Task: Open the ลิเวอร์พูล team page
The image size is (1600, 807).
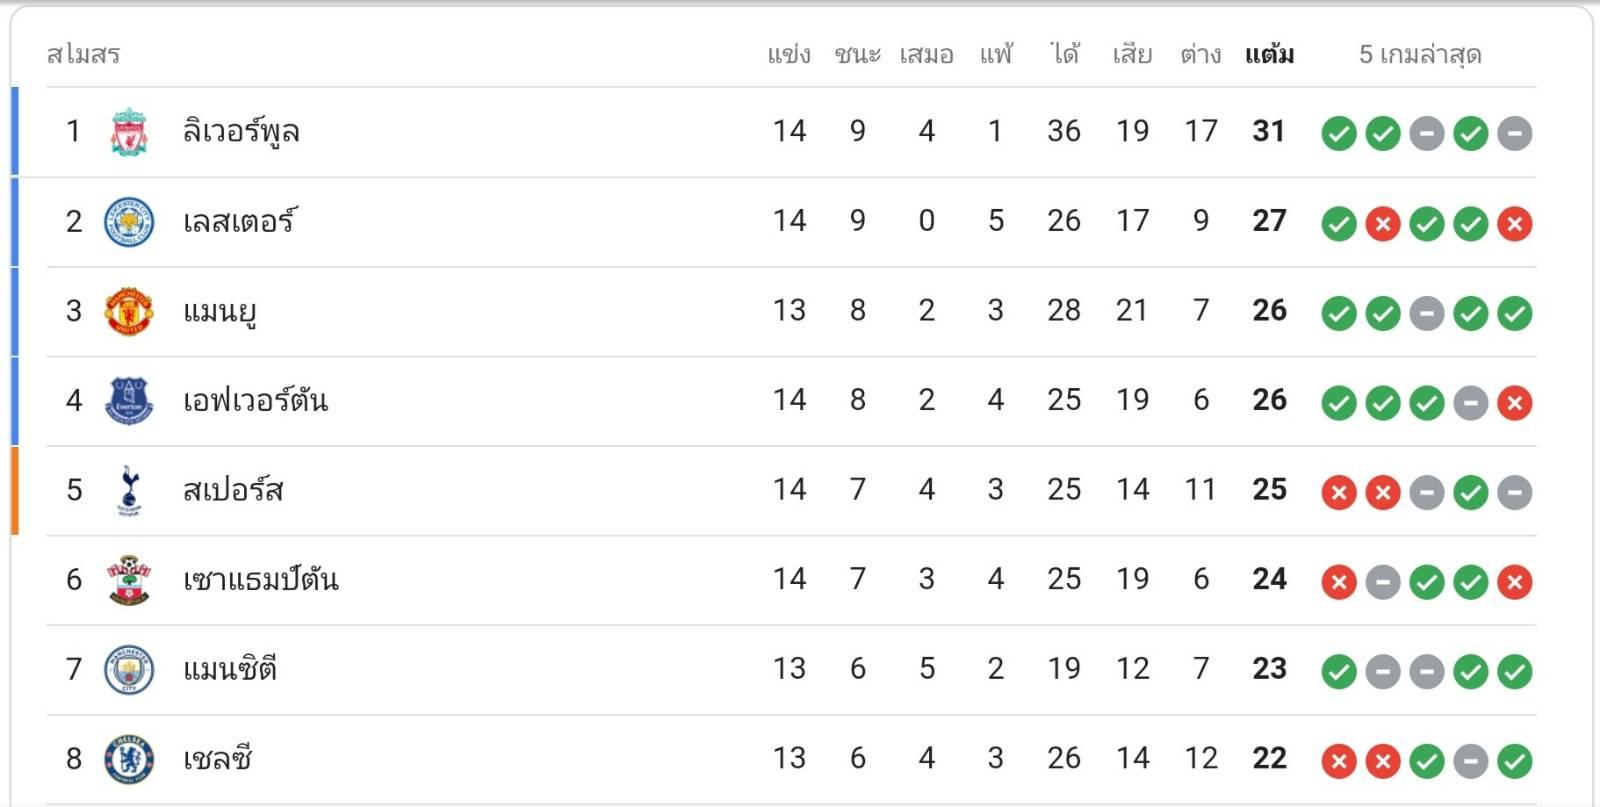Action: click(x=241, y=132)
